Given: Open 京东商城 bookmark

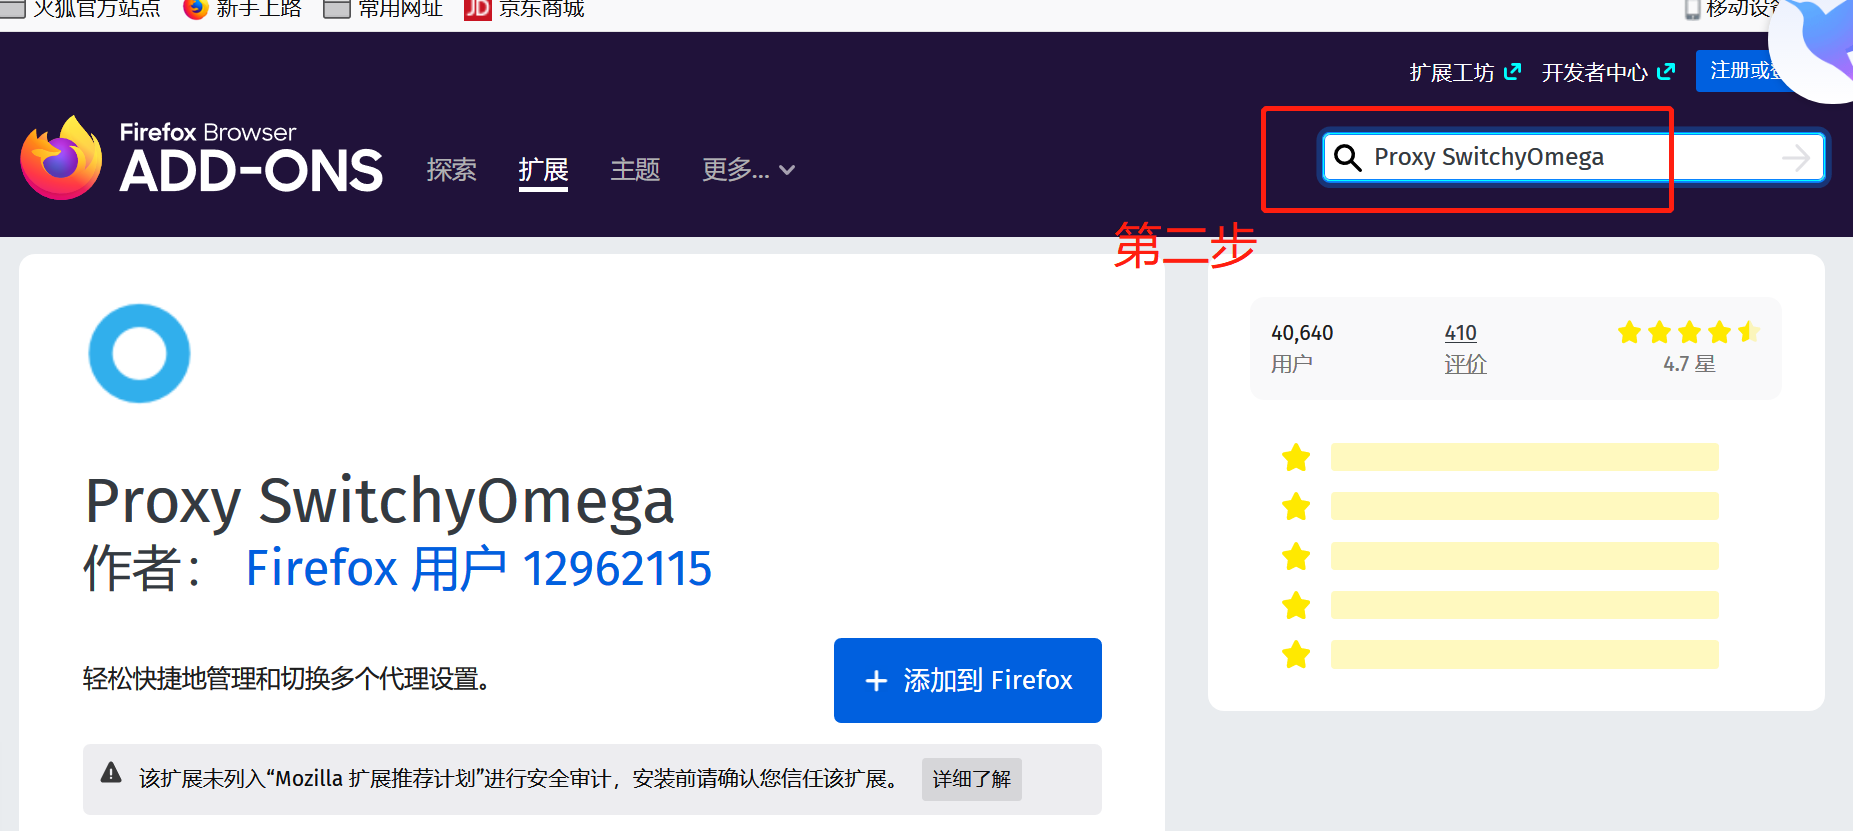Looking at the screenshot, I should pos(525,9).
